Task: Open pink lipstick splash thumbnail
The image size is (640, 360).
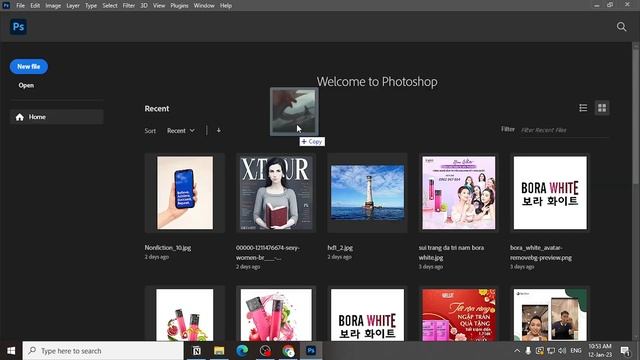Action: pos(276,314)
